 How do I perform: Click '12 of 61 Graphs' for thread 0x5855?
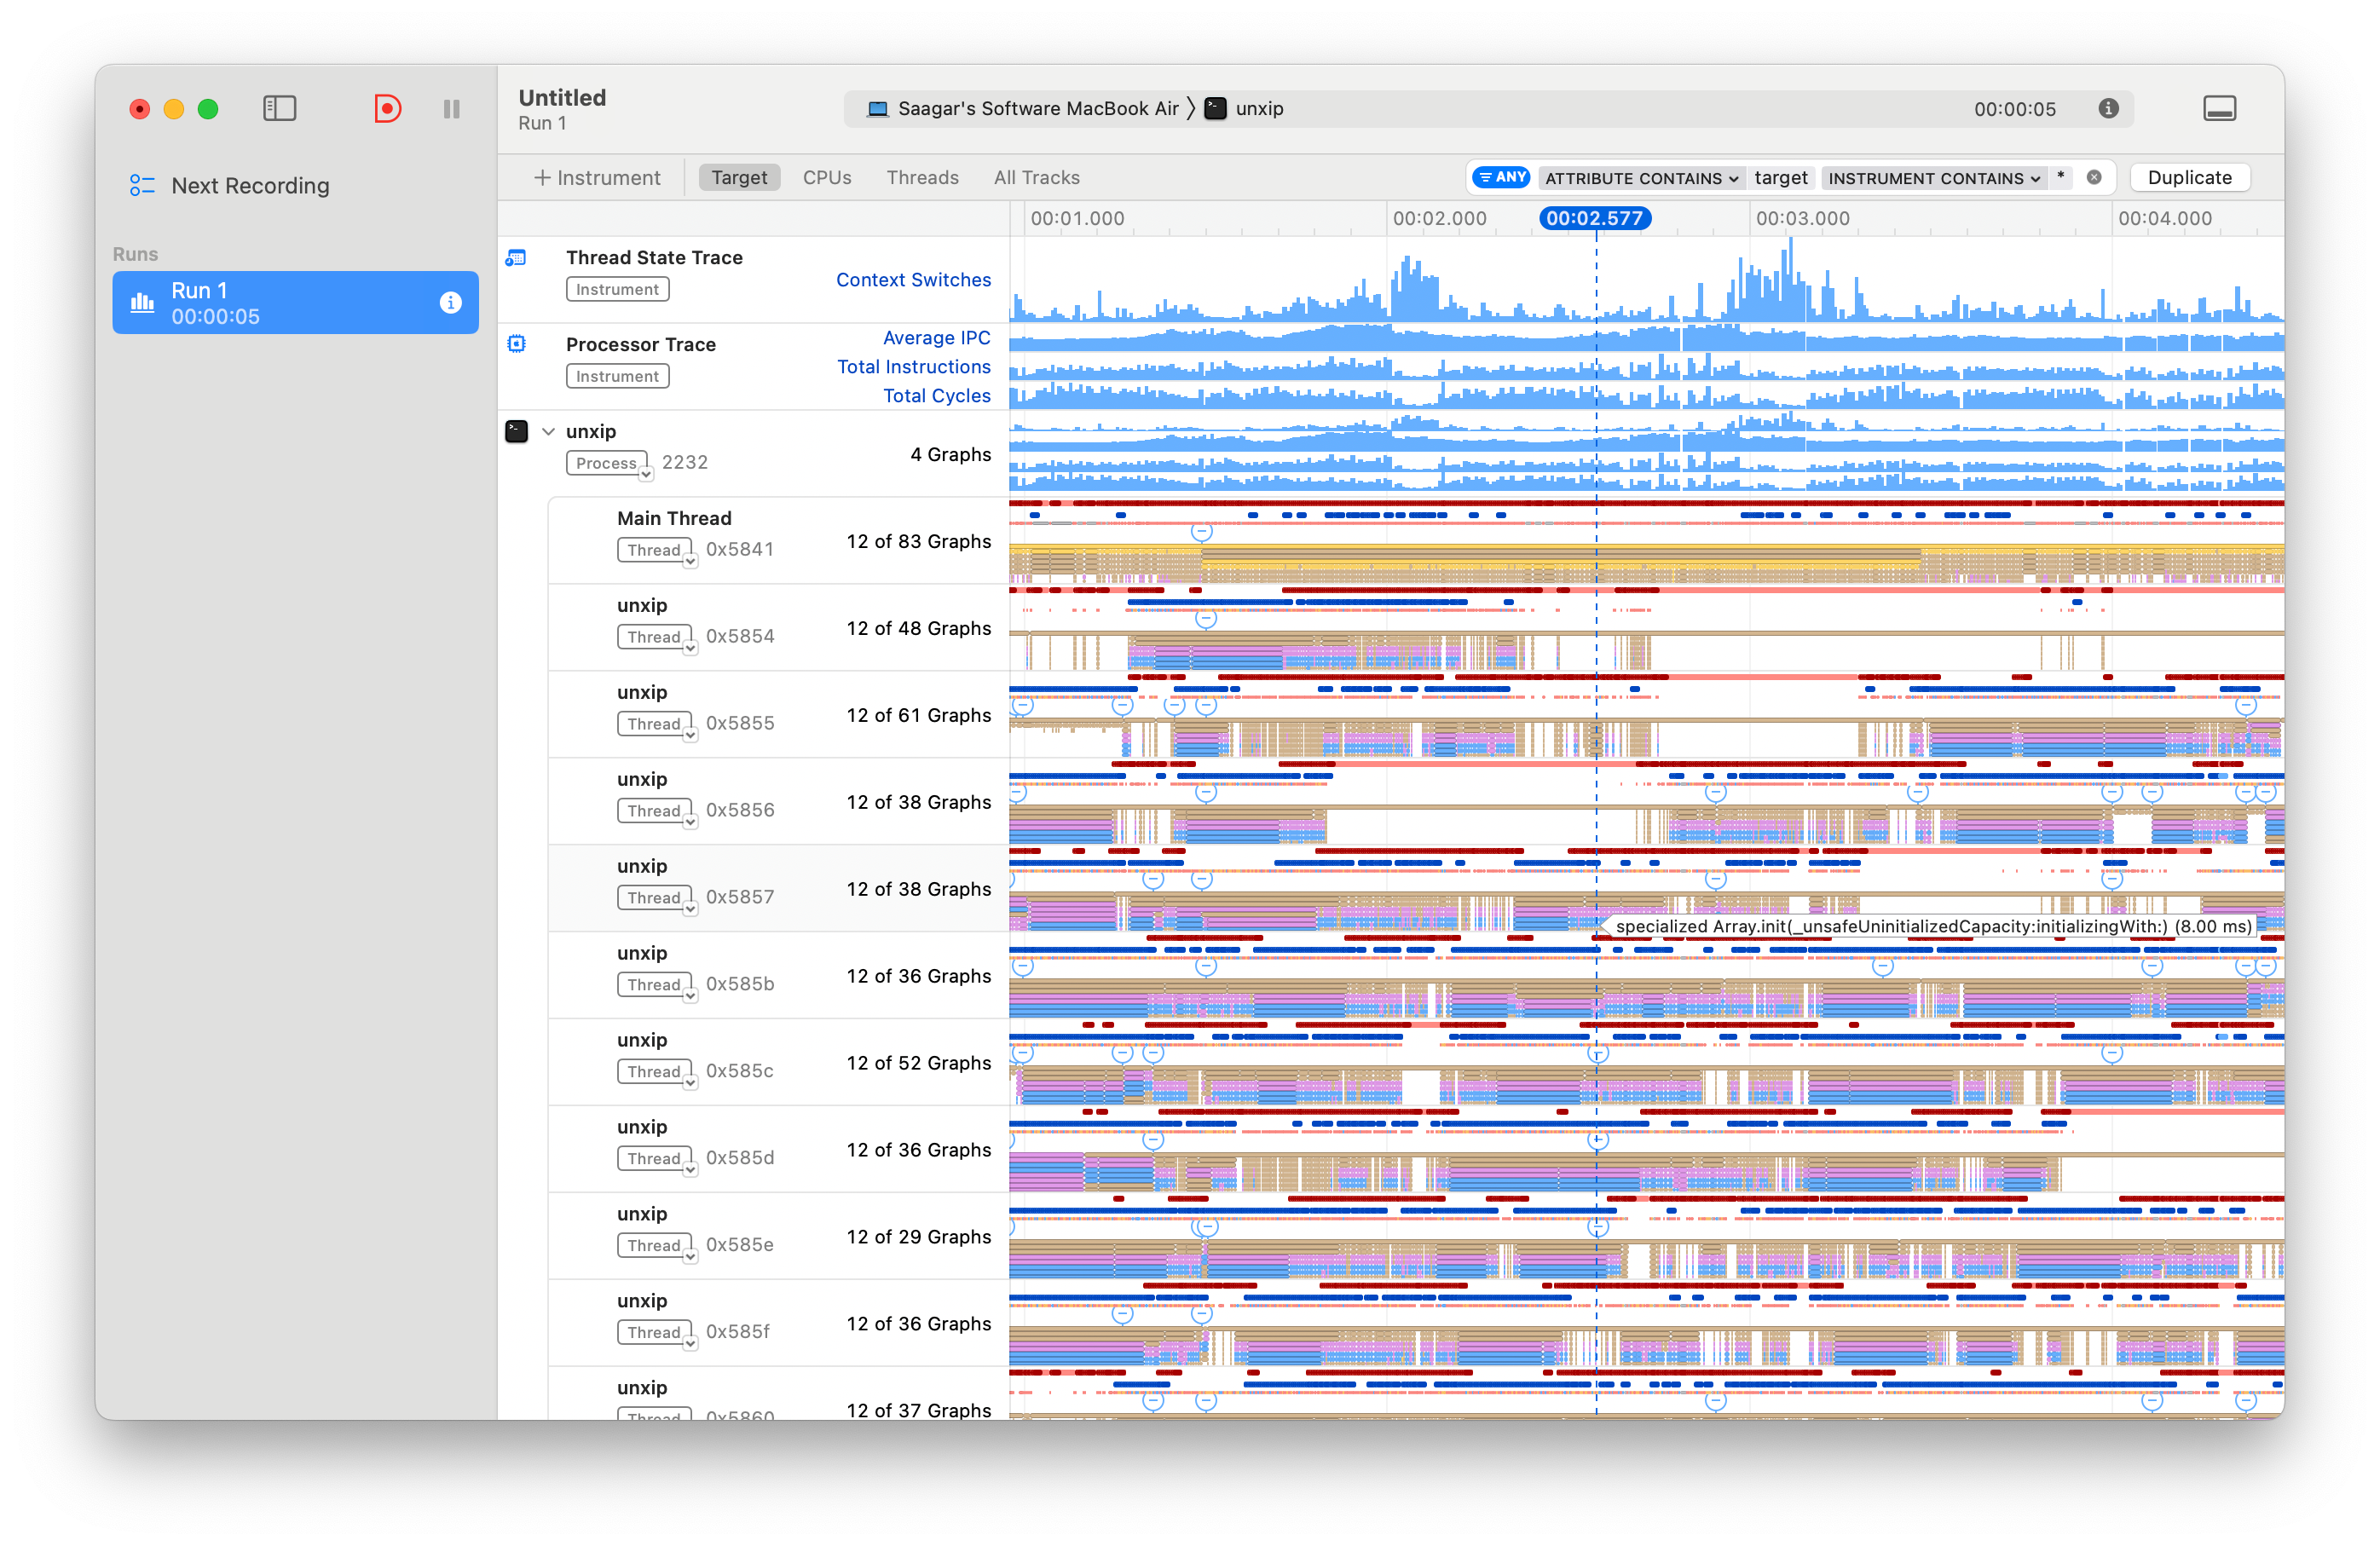[x=918, y=715]
